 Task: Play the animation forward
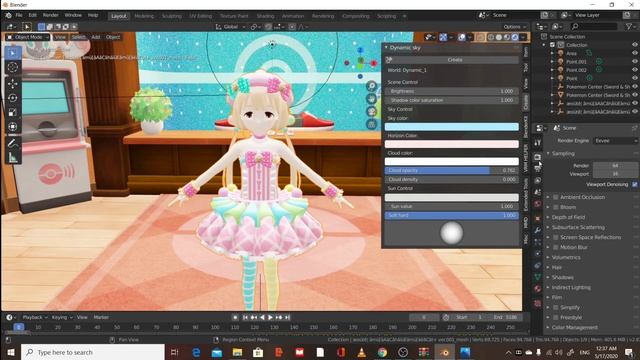click(270, 317)
